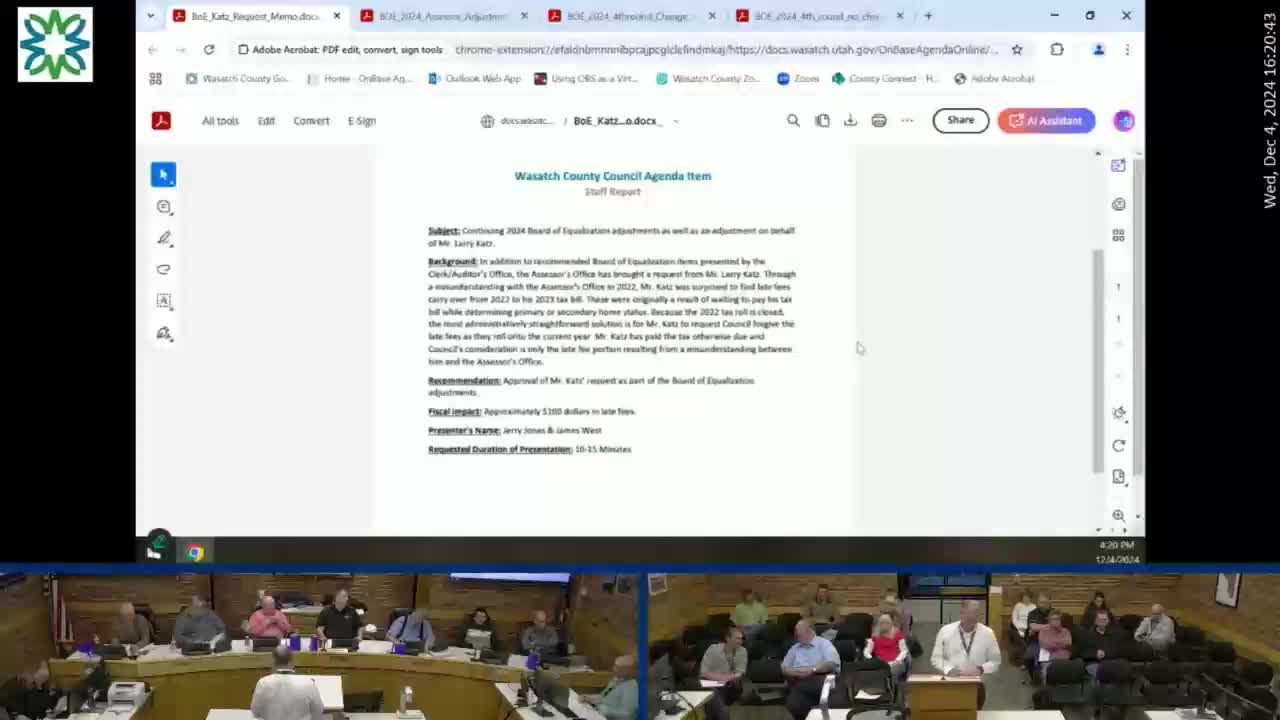The width and height of the screenshot is (1280, 720).
Task: Open Chrome from the Windows taskbar
Action: tap(195, 552)
